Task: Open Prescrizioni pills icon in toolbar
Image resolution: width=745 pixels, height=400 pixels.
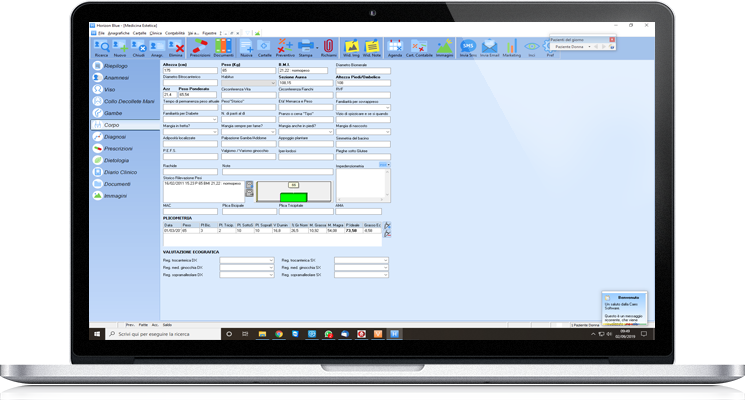Action: [x=200, y=48]
